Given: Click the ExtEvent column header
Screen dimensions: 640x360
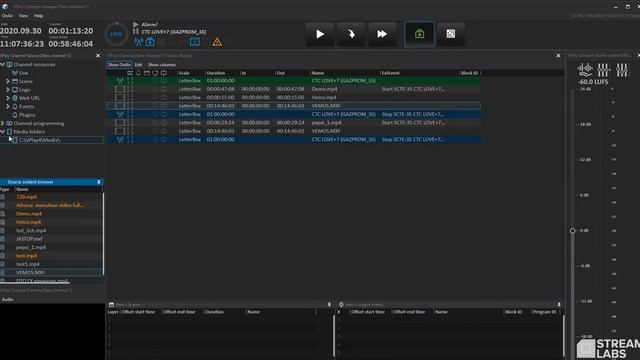Looking at the screenshot, I should 391,73.
